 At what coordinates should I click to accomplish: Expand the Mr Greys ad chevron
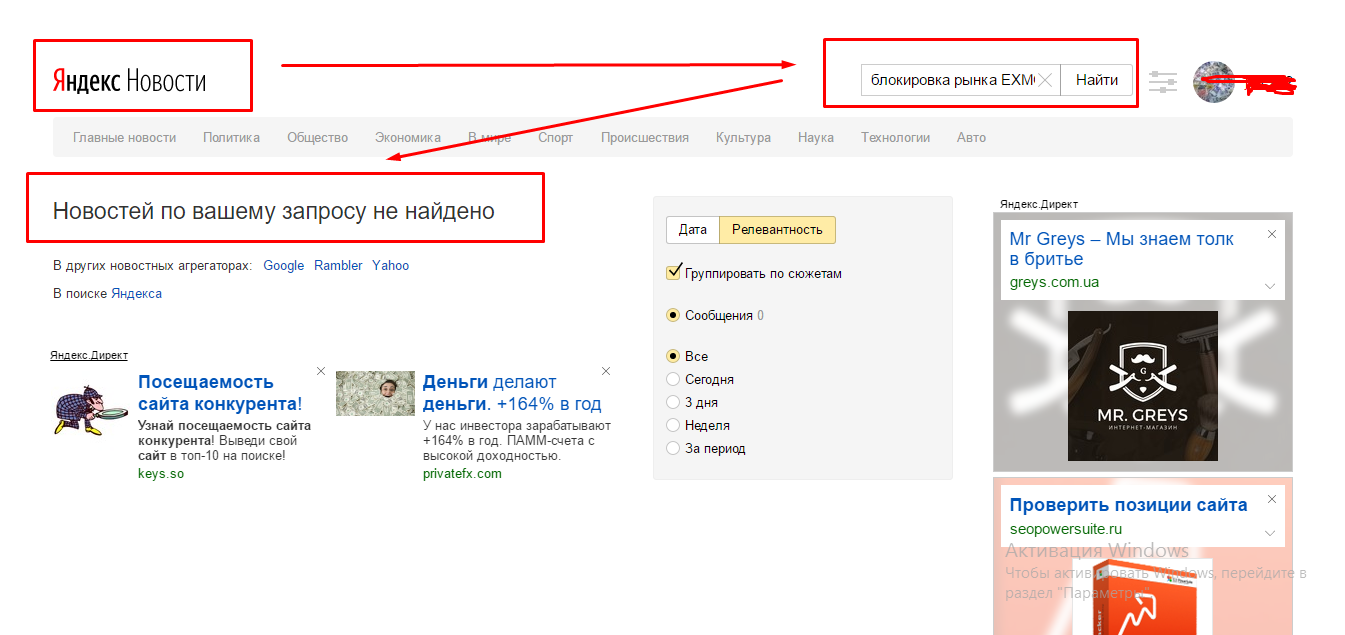(1270, 286)
